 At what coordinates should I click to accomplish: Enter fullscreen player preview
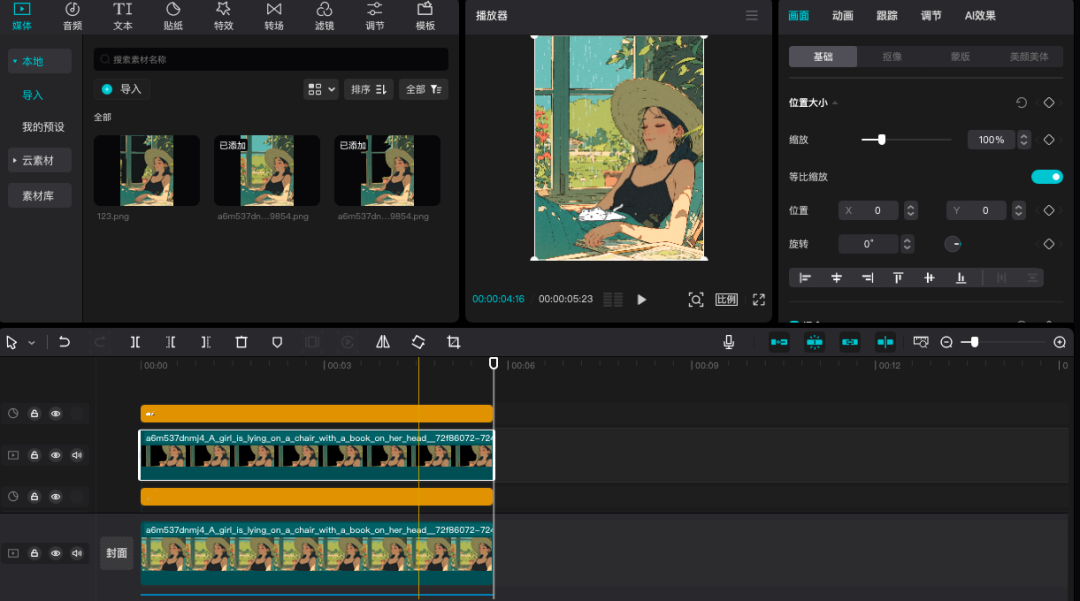[x=758, y=299]
